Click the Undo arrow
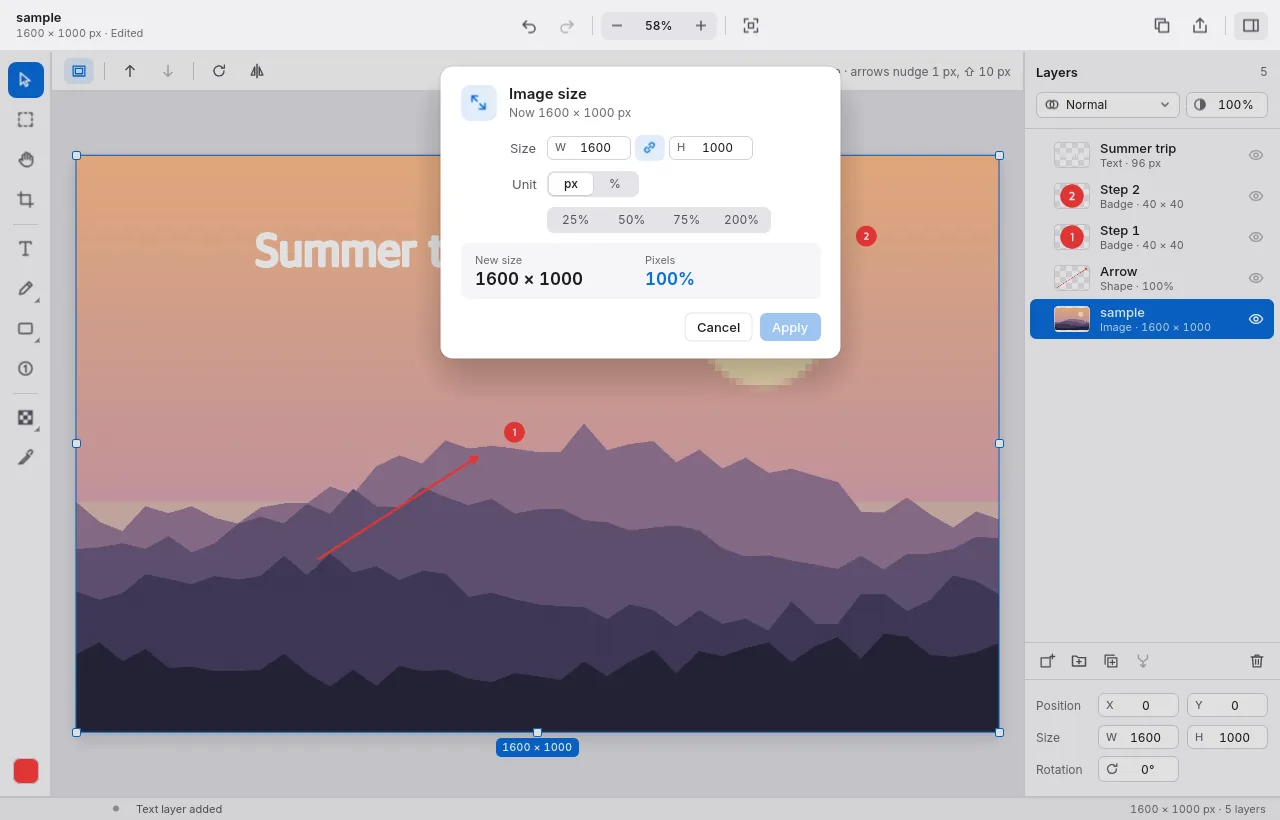 (529, 26)
